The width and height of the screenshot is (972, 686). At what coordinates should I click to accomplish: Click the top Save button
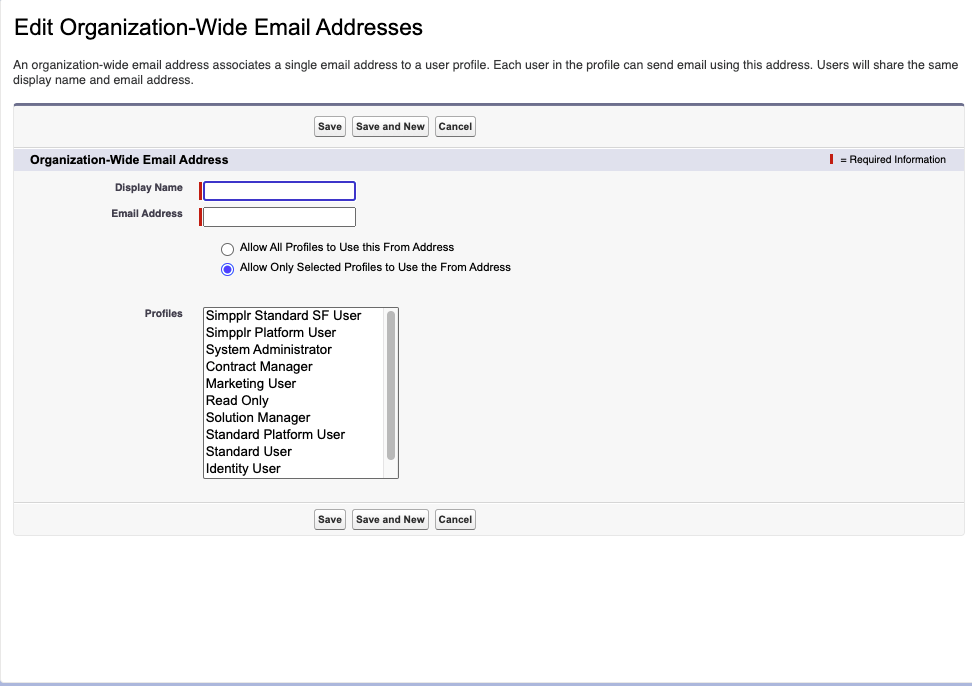(x=330, y=126)
